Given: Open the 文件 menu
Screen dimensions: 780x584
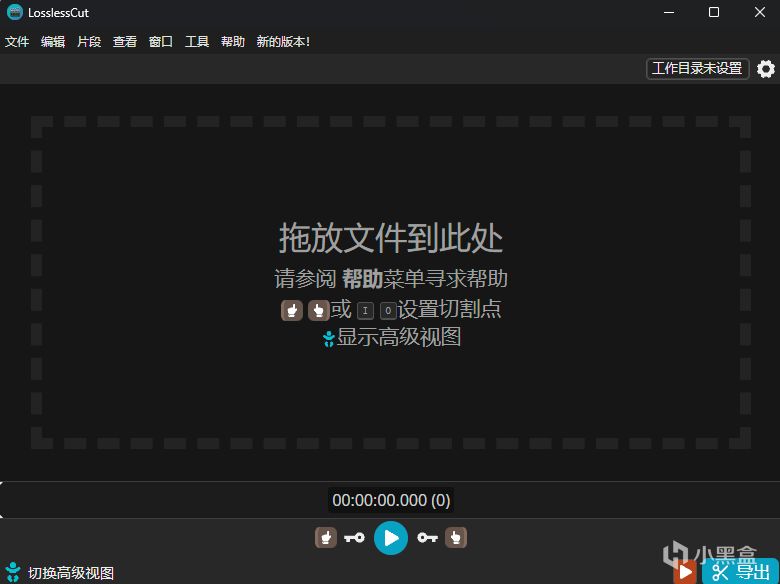Looking at the screenshot, I should (17, 42).
